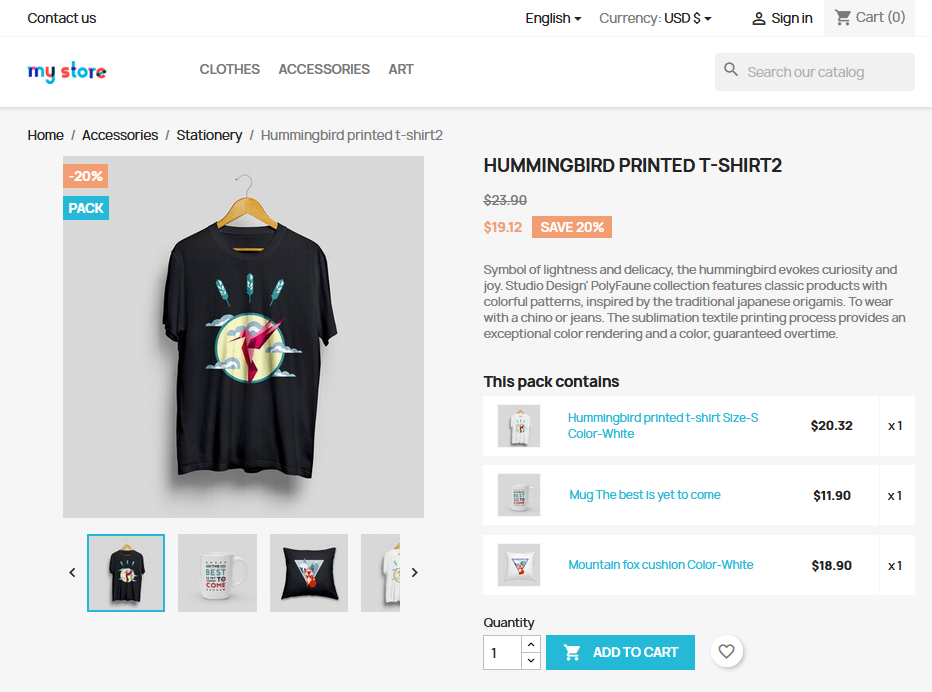
Task: Show previous thumbnails with left arrow
Action: [x=73, y=573]
